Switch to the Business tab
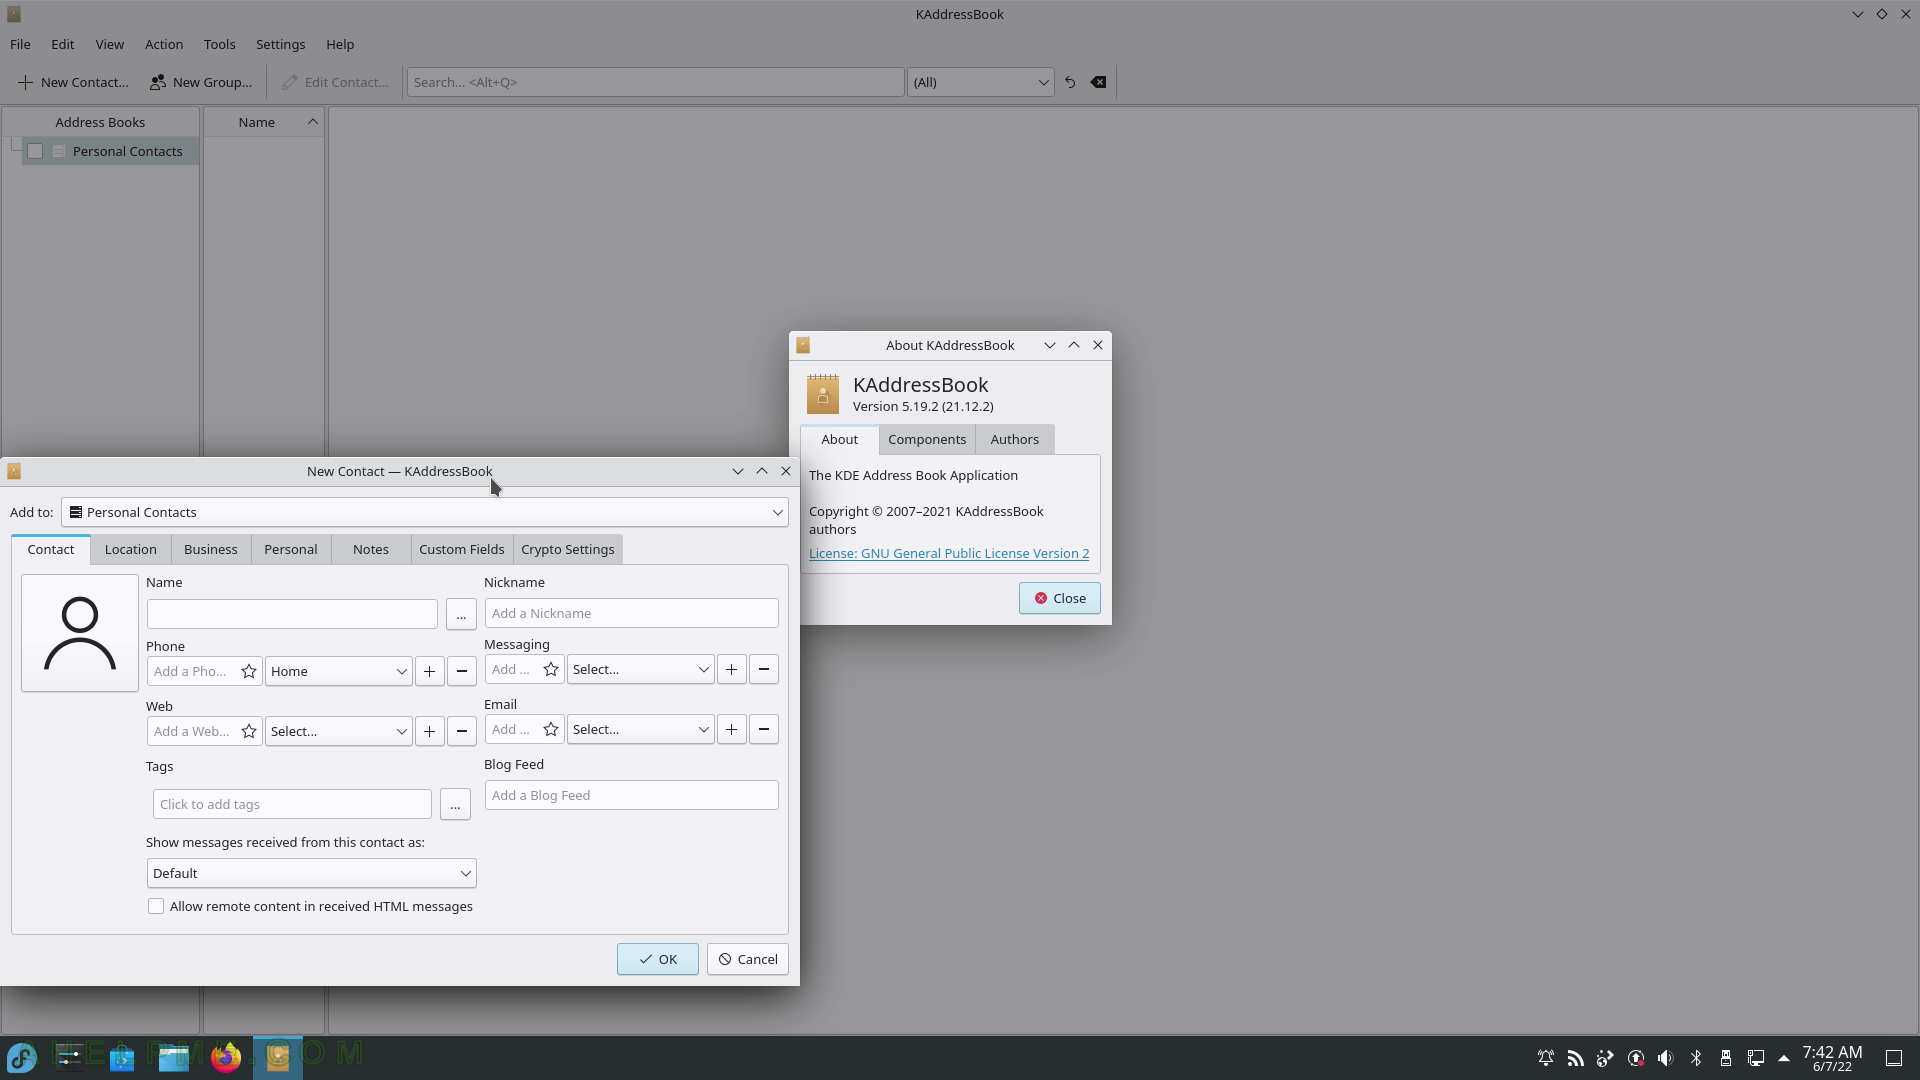1920x1080 pixels. point(210,549)
